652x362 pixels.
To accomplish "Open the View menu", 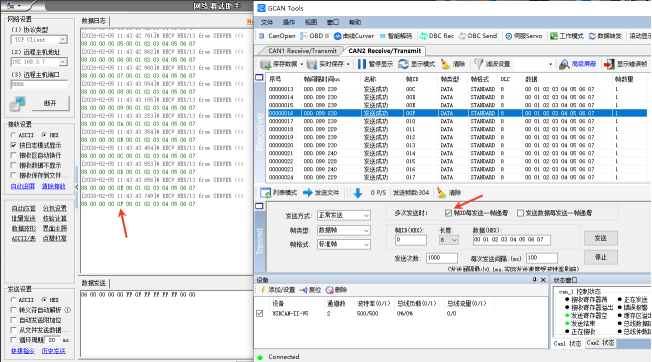I will click(311, 22).
